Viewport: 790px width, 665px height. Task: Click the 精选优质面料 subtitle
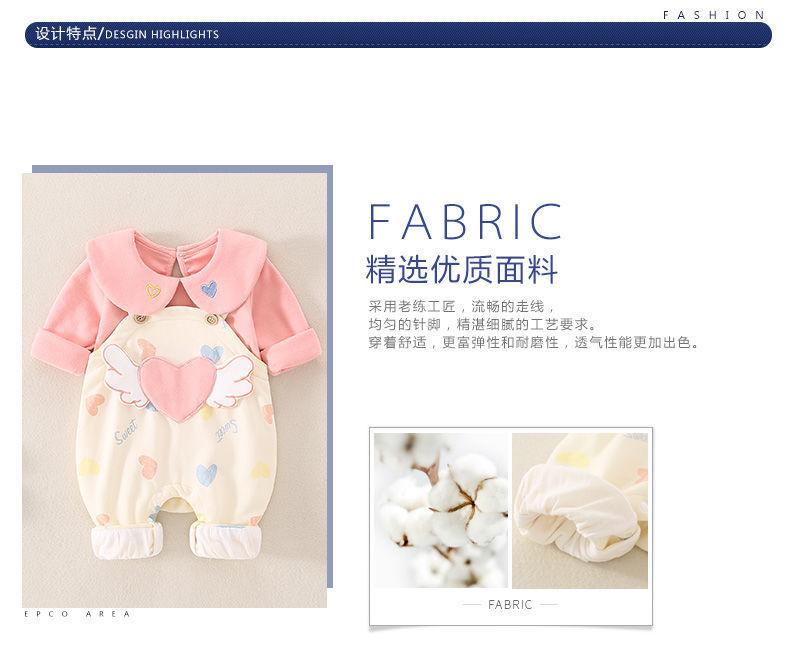pyautogui.click(x=462, y=270)
